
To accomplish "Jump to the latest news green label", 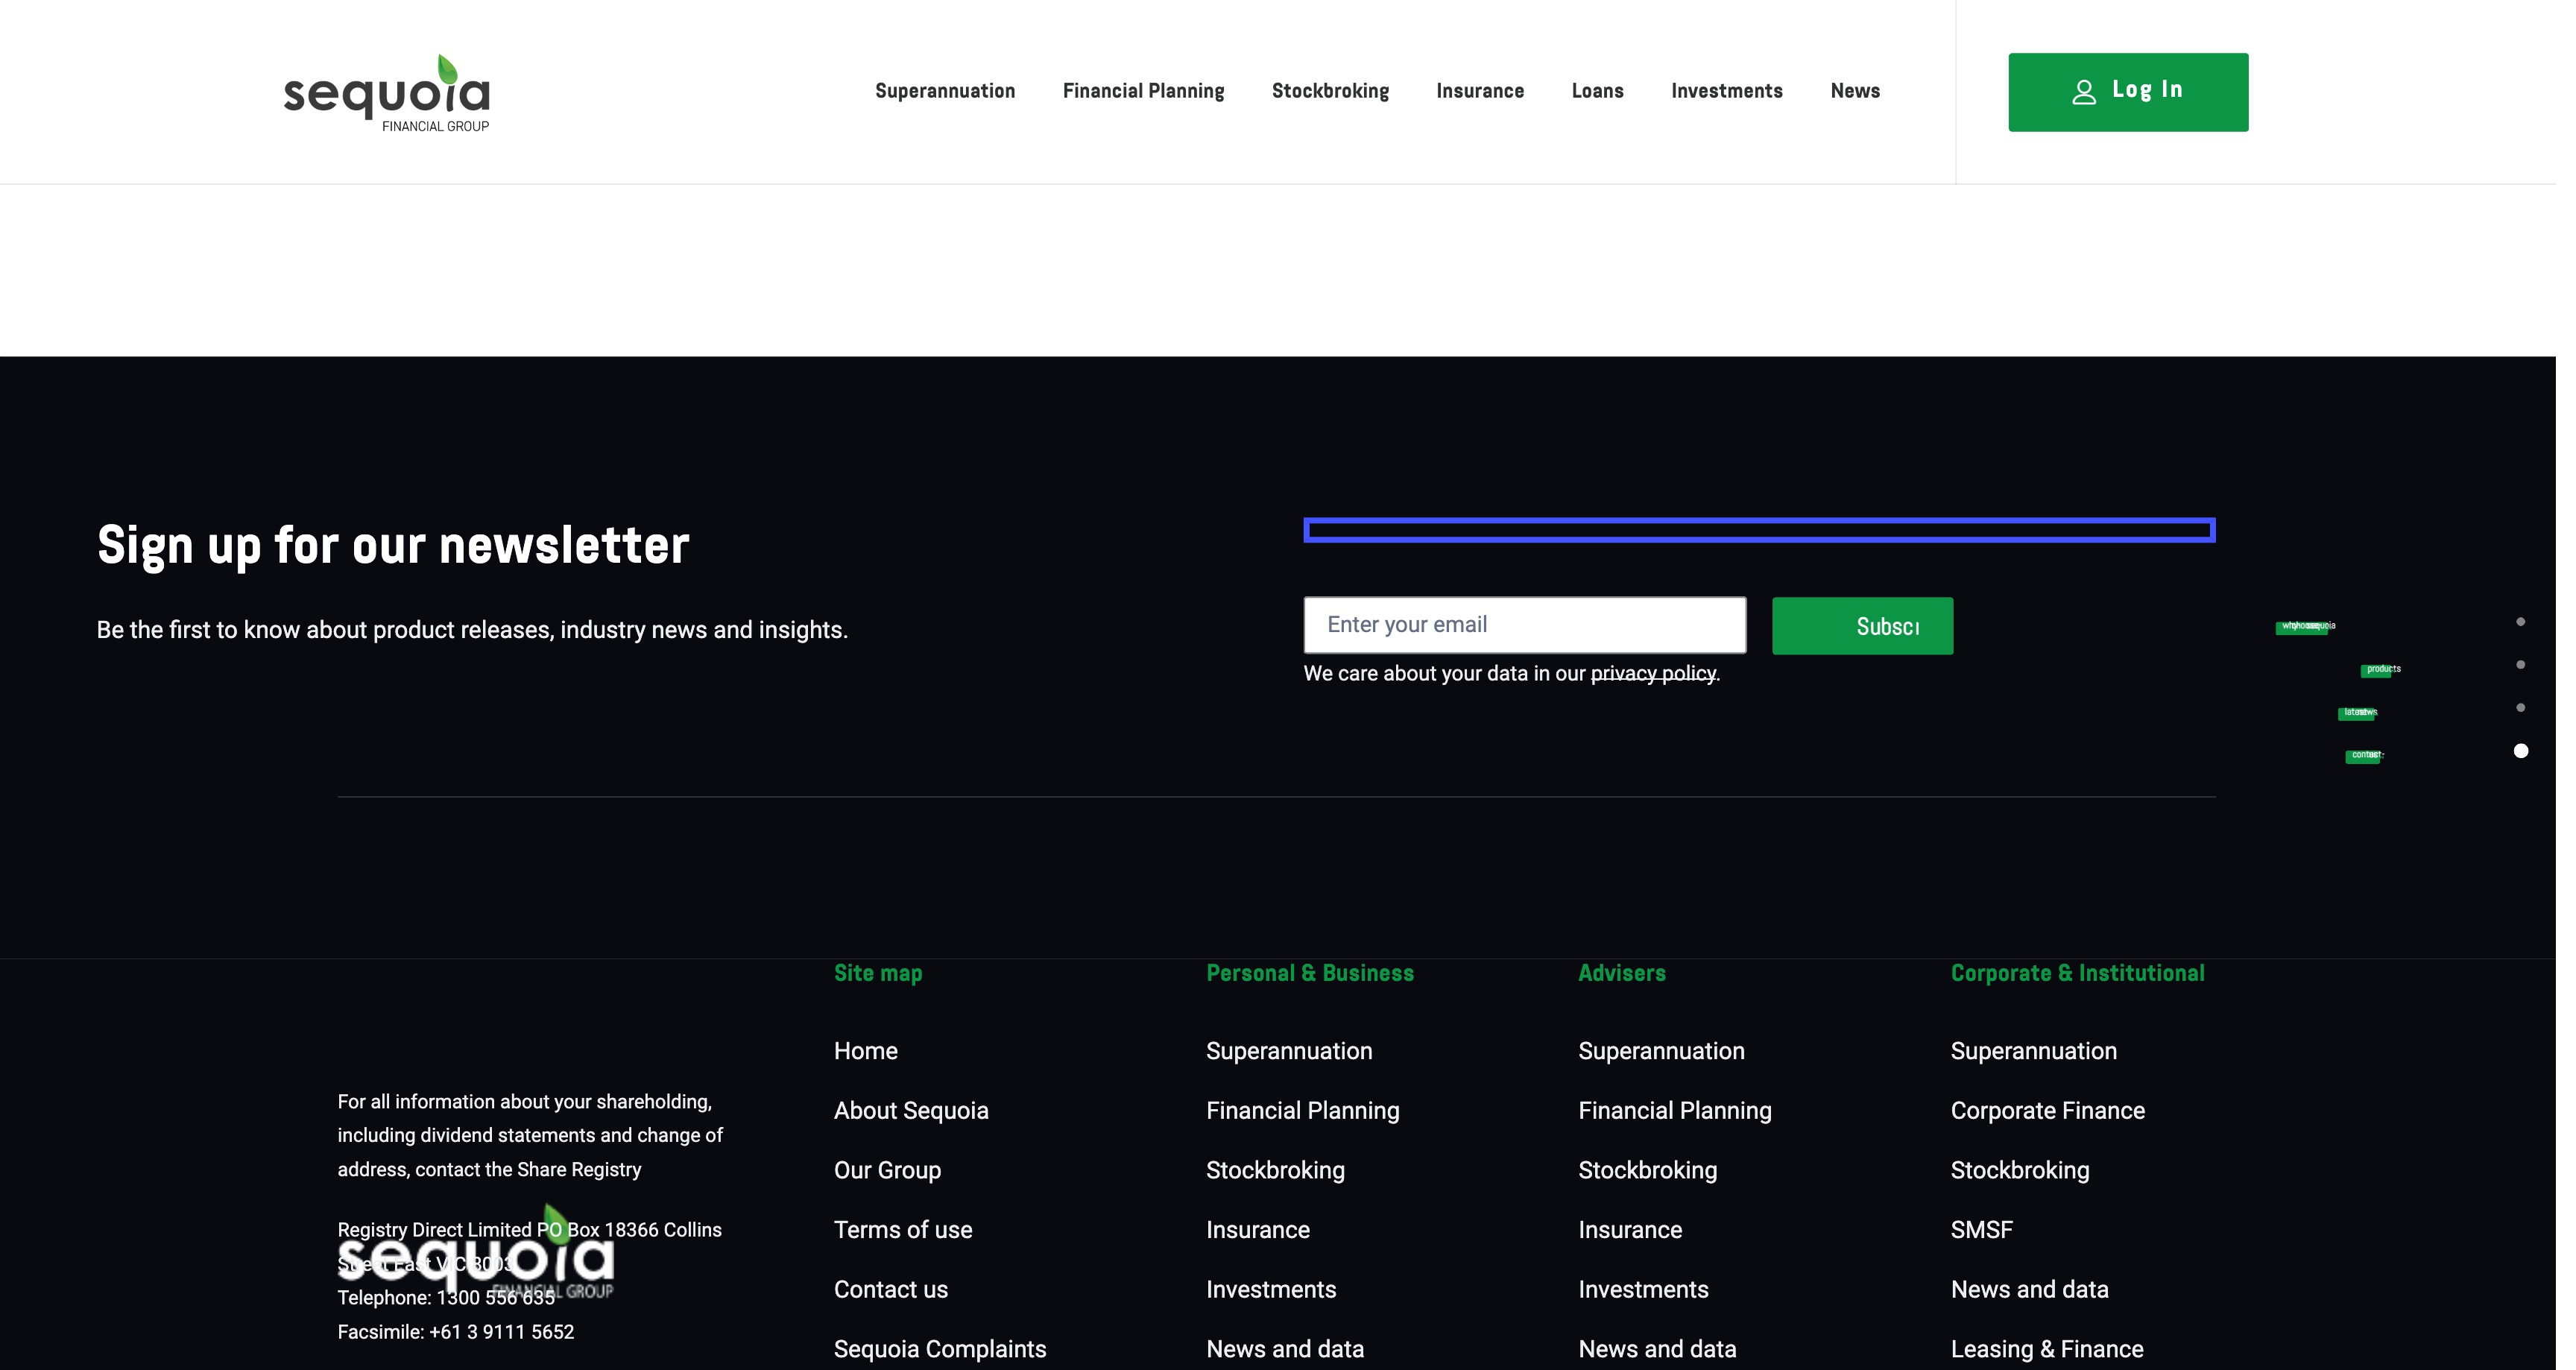I will [2358, 713].
